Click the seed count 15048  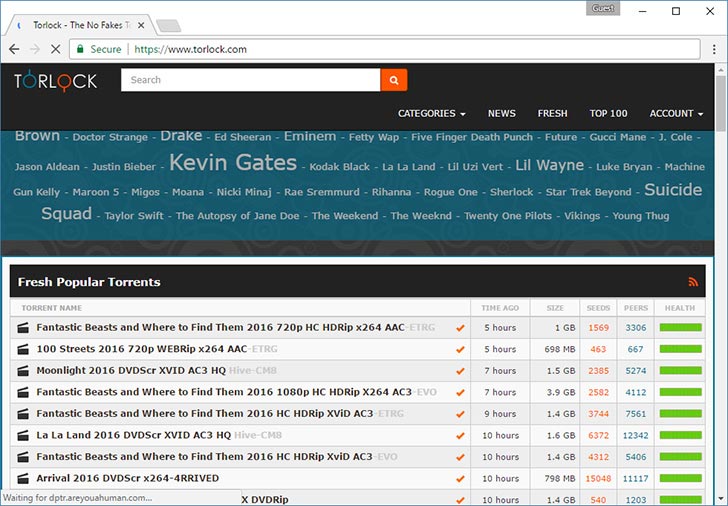click(598, 479)
